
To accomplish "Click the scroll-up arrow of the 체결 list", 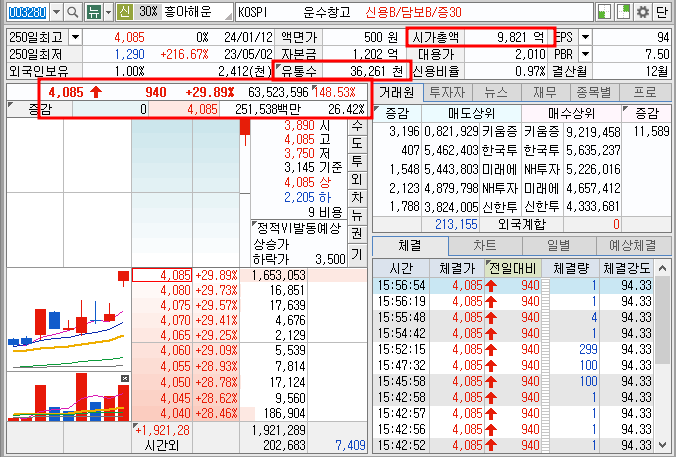I will pyautogui.click(x=663, y=269).
